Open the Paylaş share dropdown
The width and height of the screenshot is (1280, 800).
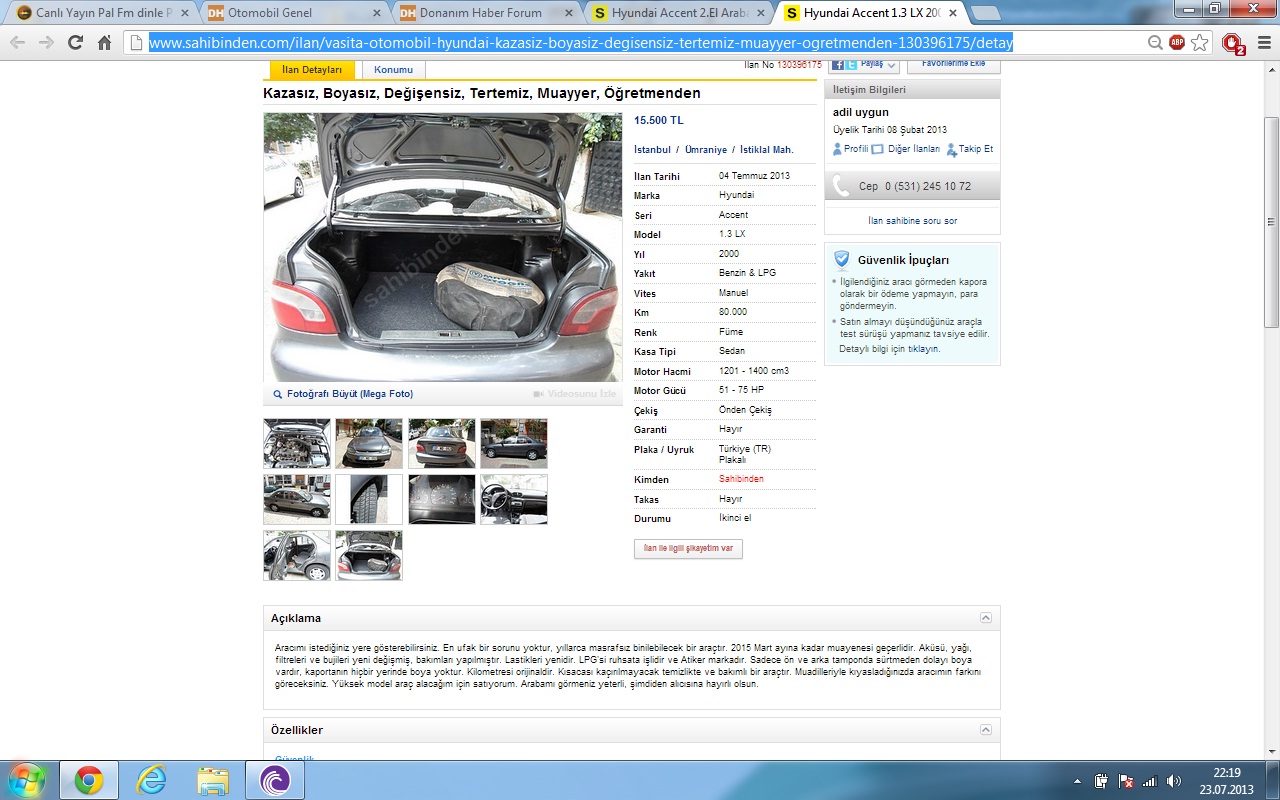(x=878, y=64)
